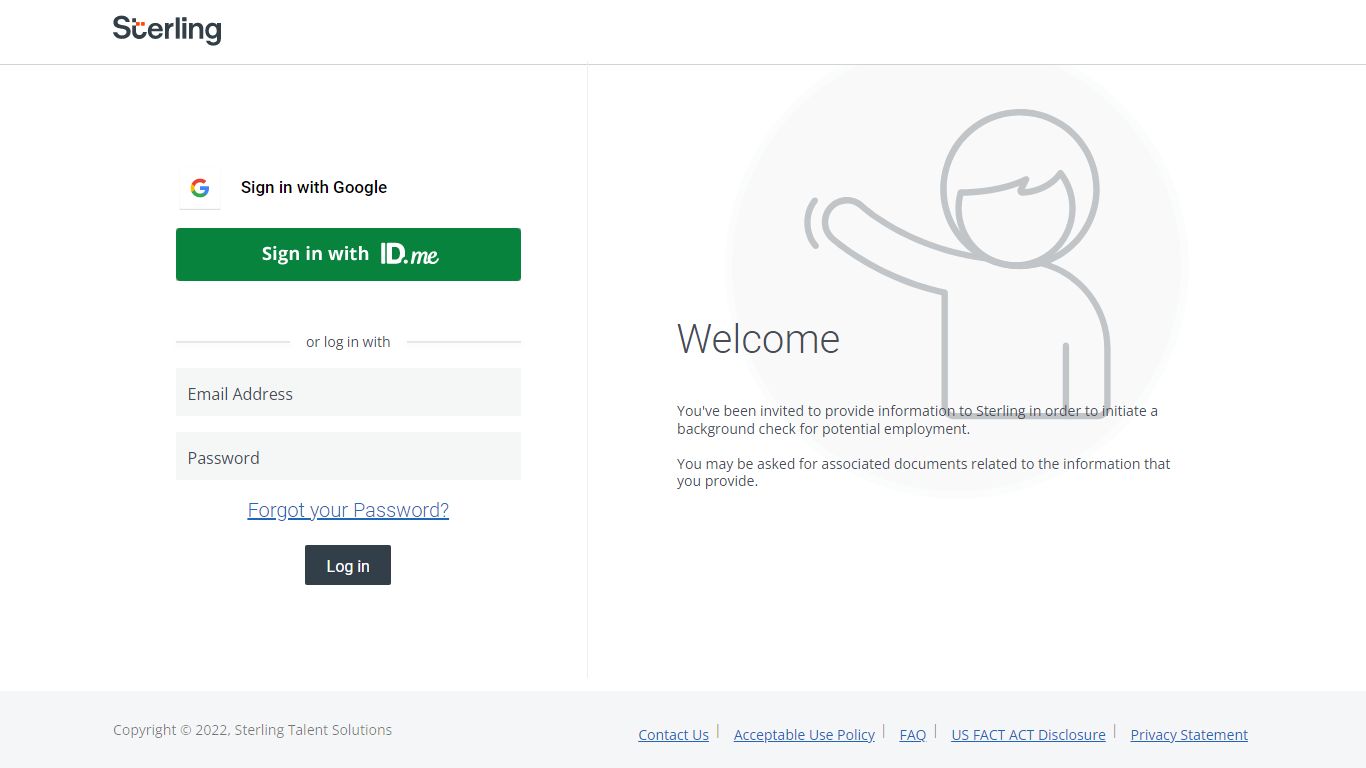
Task: Click the Welcome heading
Action: (x=757, y=338)
